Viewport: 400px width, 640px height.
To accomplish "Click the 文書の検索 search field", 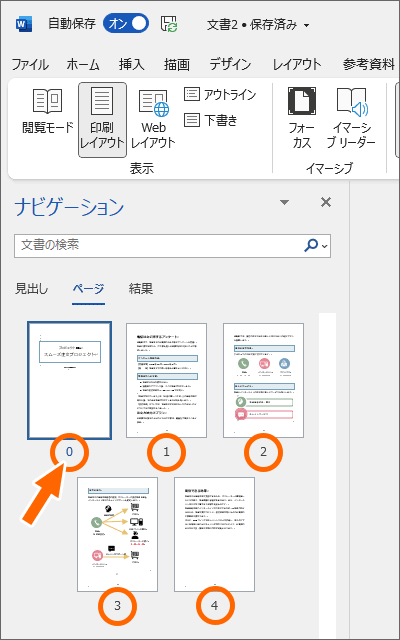I will [159, 245].
